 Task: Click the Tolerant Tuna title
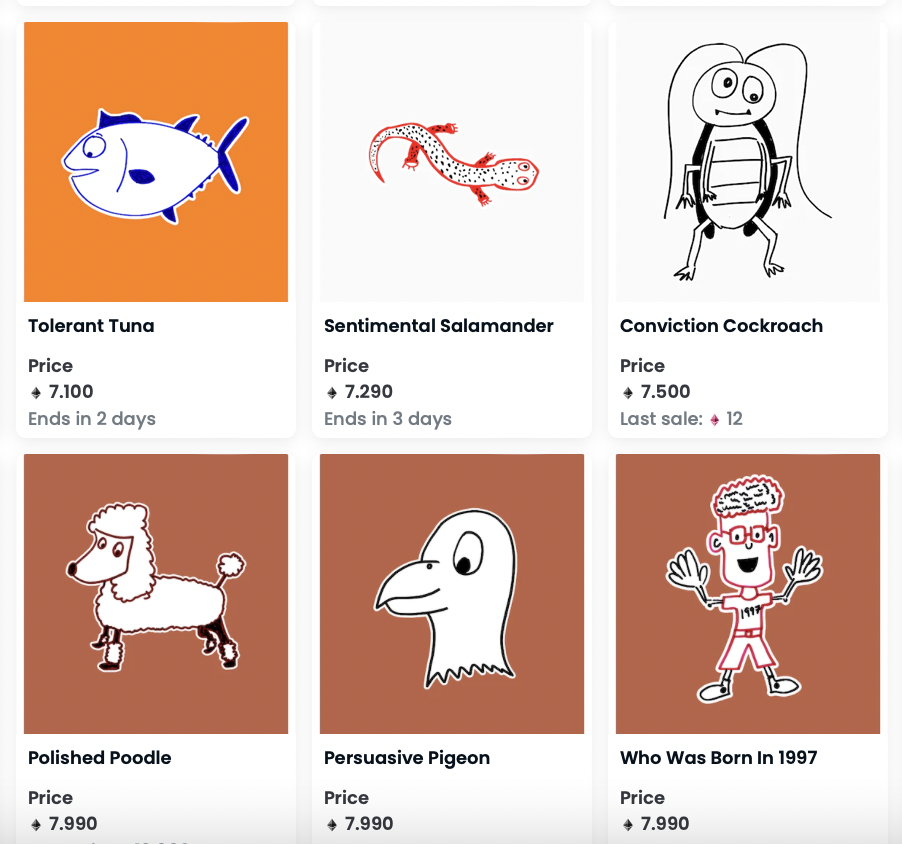[91, 326]
